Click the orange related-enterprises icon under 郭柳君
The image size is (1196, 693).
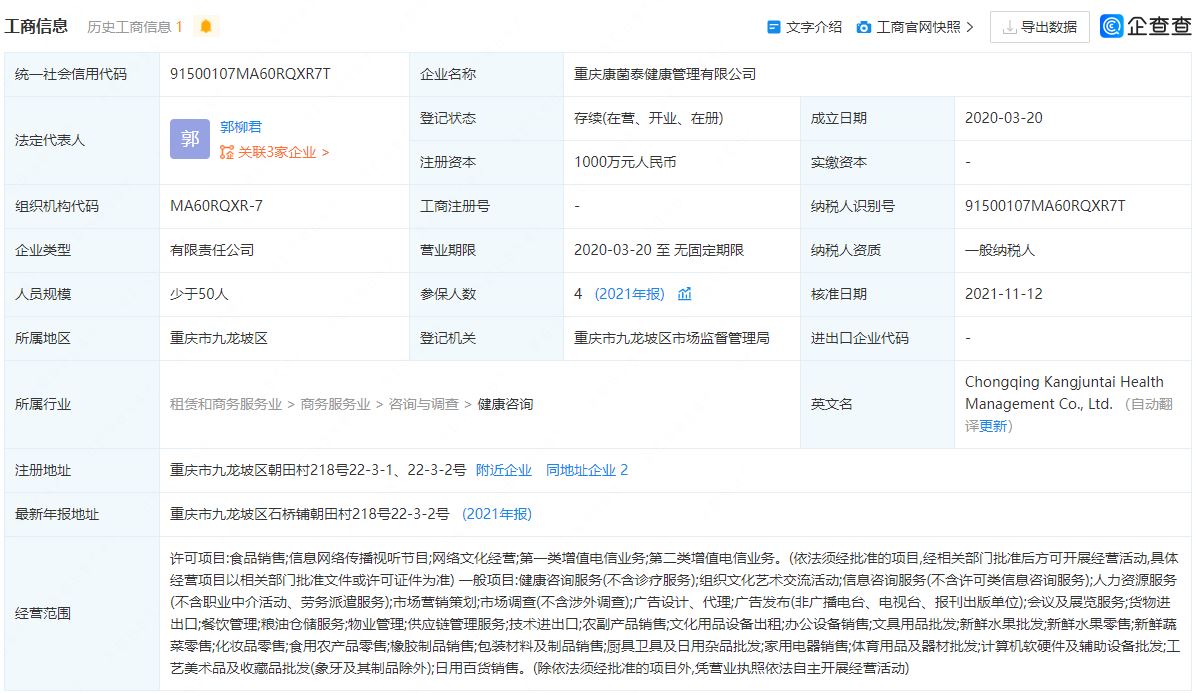pyautogui.click(x=227, y=152)
